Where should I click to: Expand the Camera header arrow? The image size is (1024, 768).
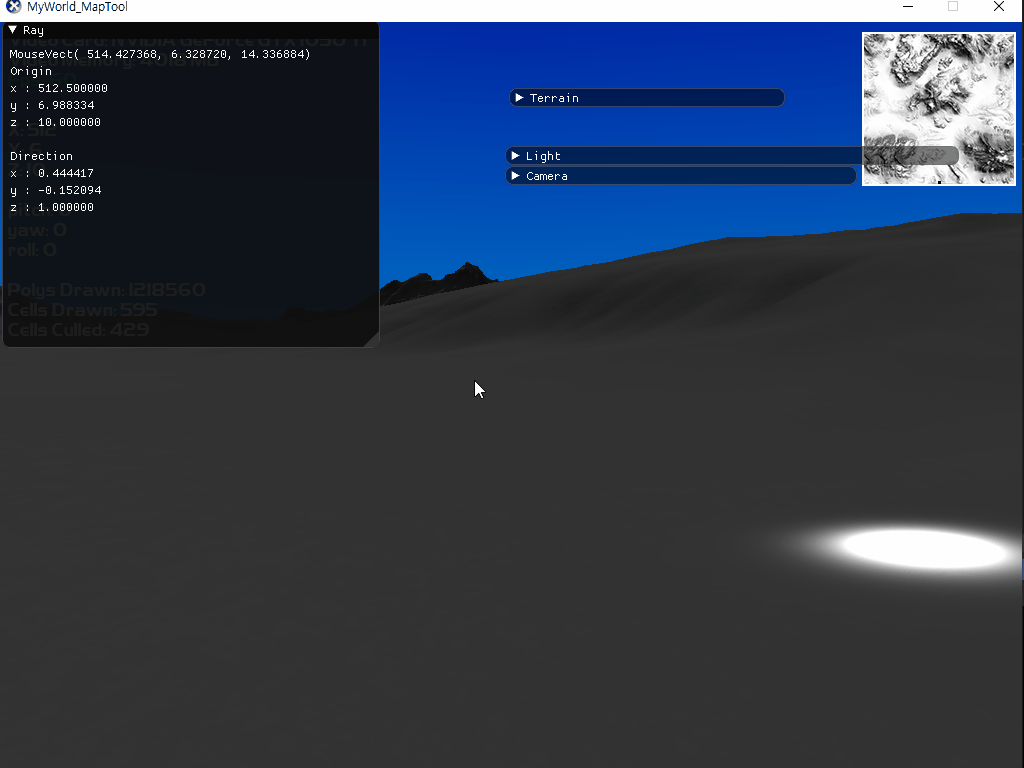[515, 176]
